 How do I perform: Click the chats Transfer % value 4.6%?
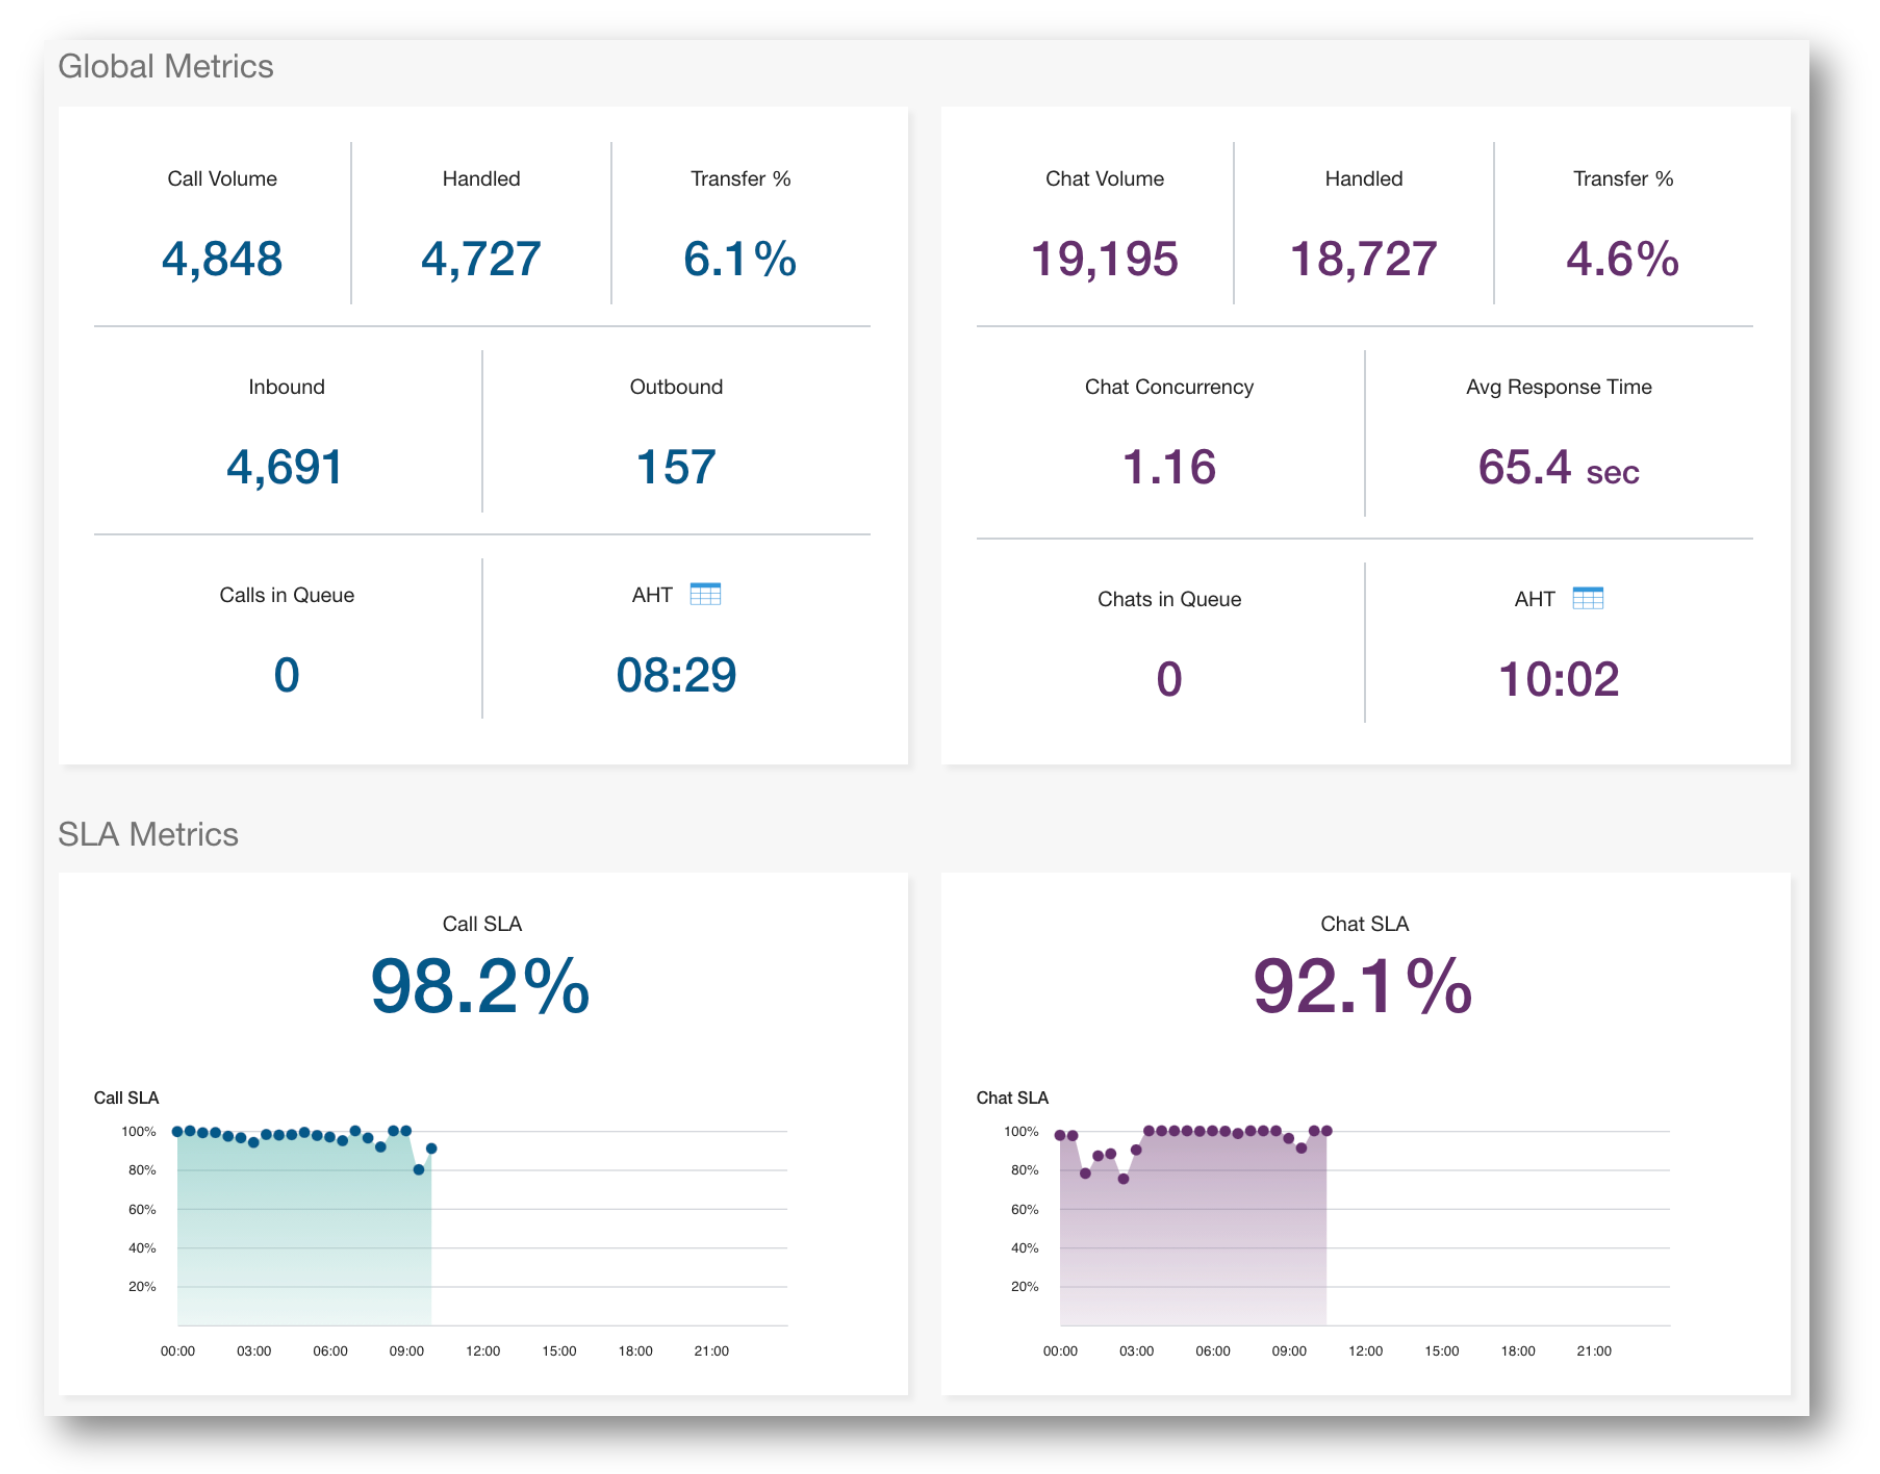1622,259
